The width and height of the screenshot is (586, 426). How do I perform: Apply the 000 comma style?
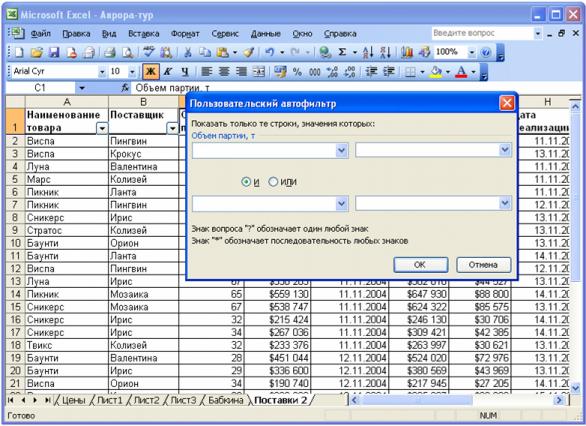point(315,71)
